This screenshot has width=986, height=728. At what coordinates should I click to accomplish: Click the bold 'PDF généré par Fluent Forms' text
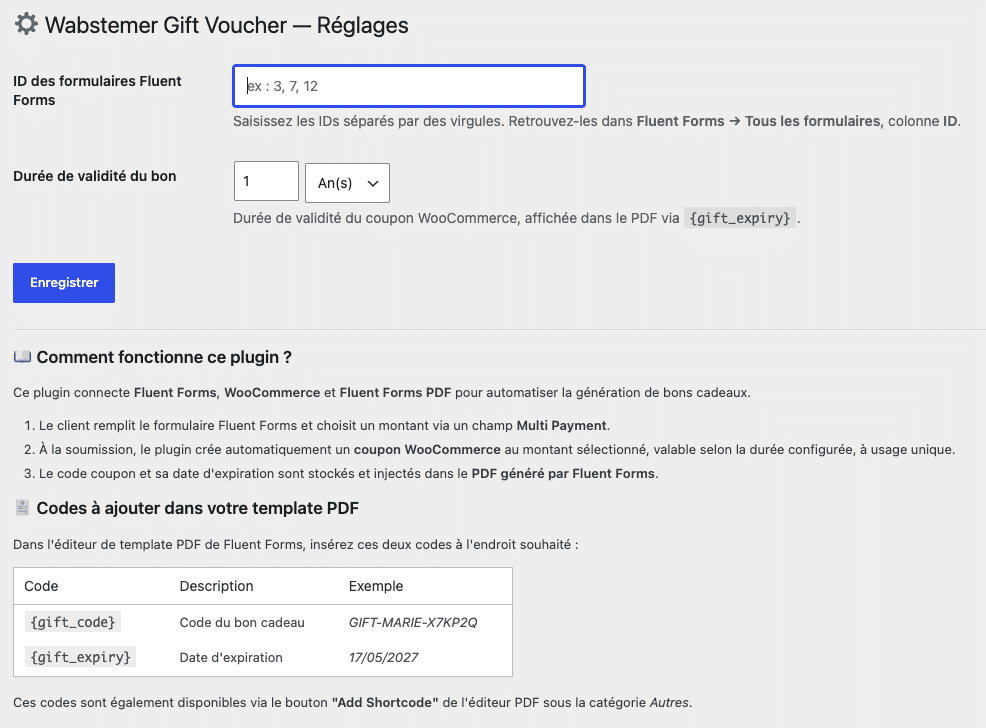(563, 473)
